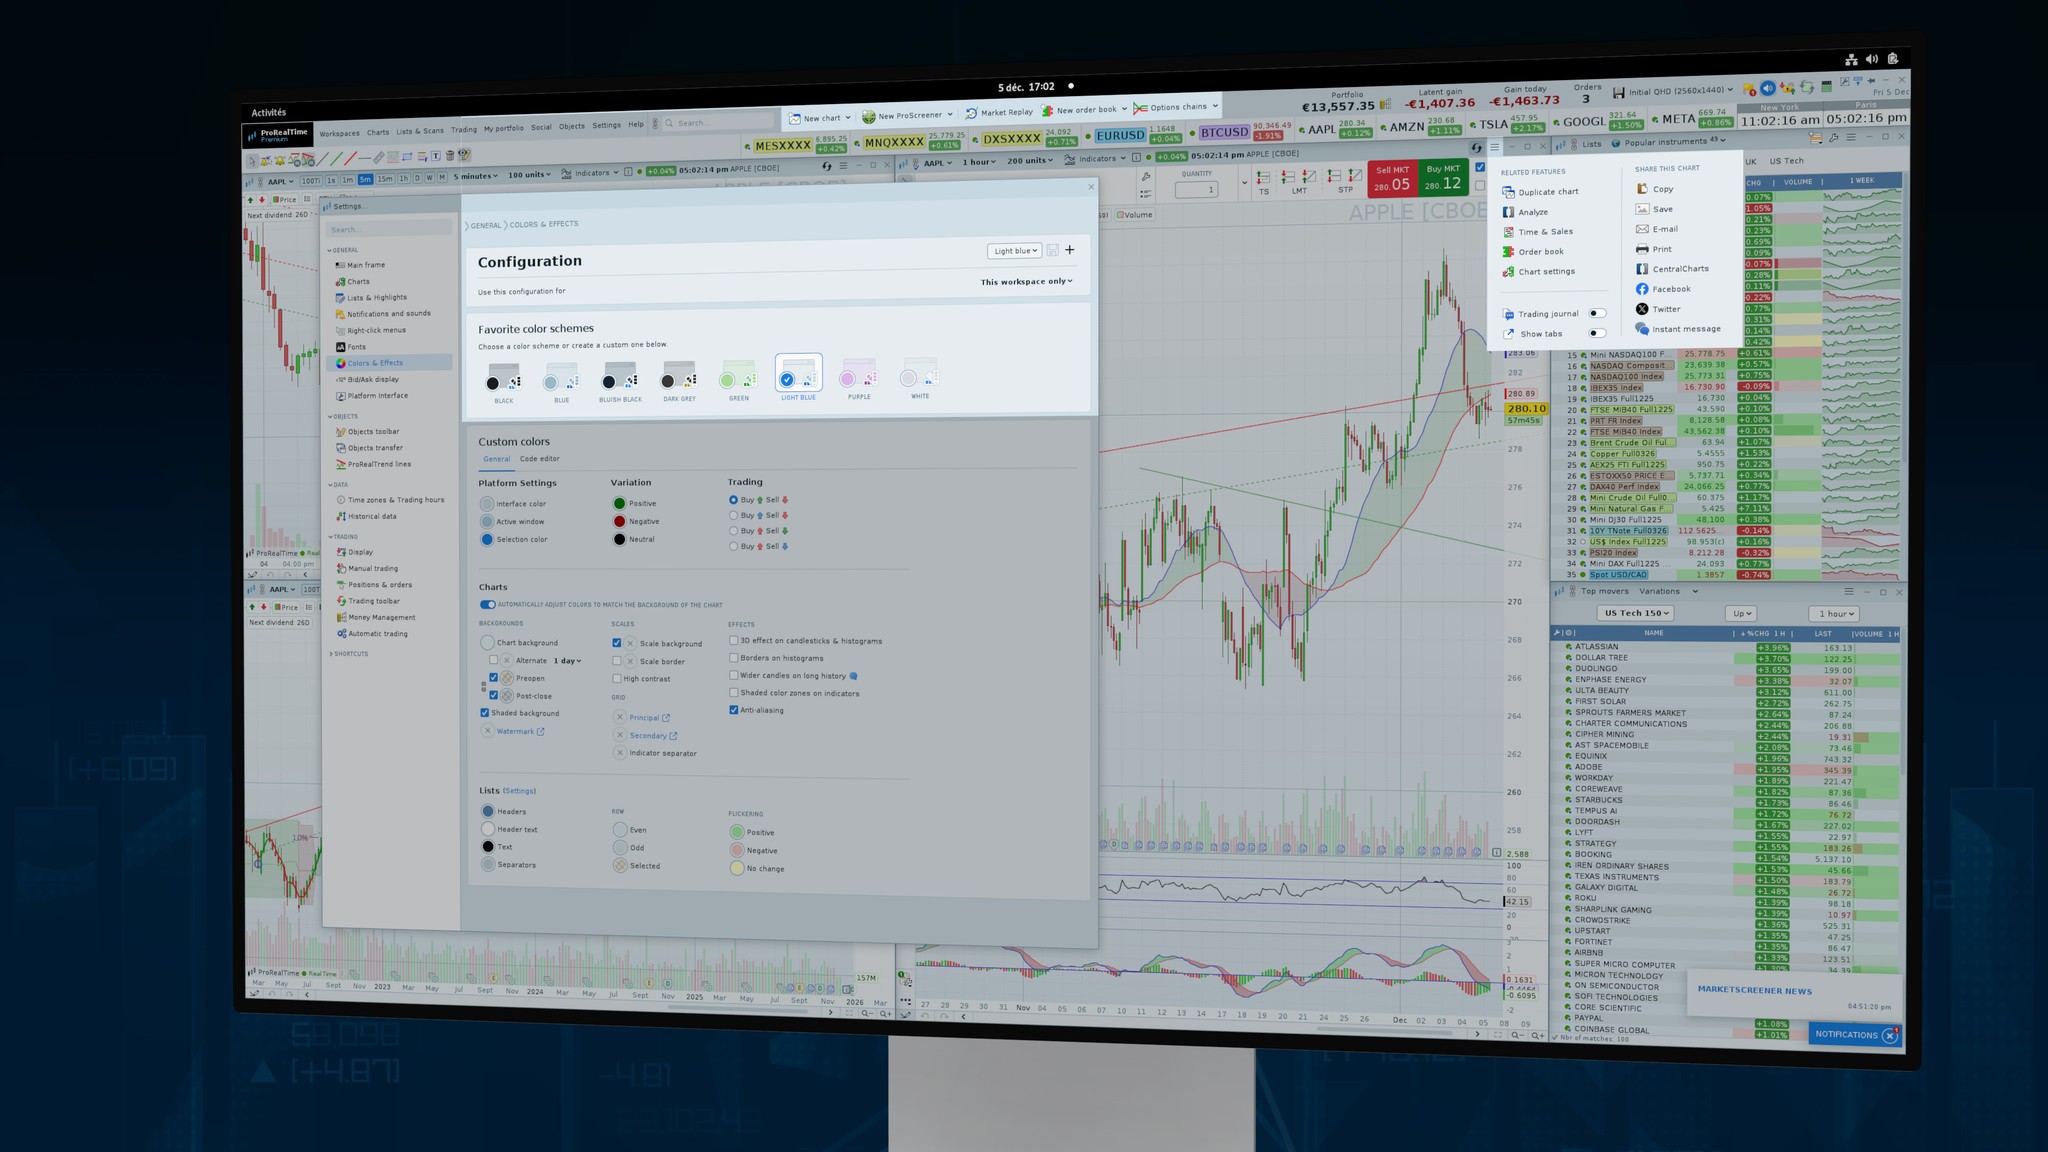2048x1152 pixels.
Task: Send chart as Instant message
Action: click(1678, 329)
